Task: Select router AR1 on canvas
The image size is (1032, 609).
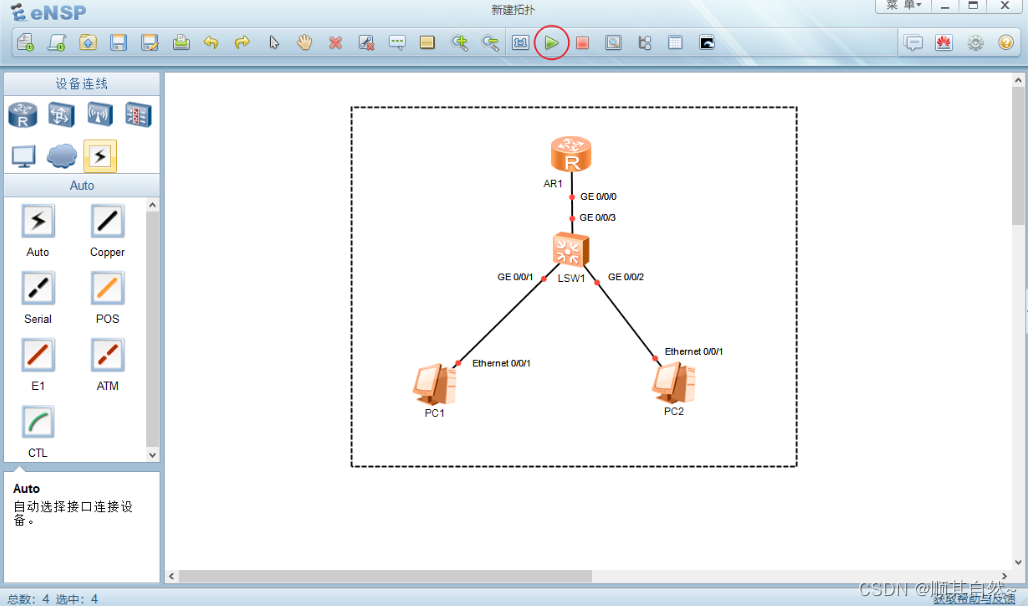Action: [571, 154]
